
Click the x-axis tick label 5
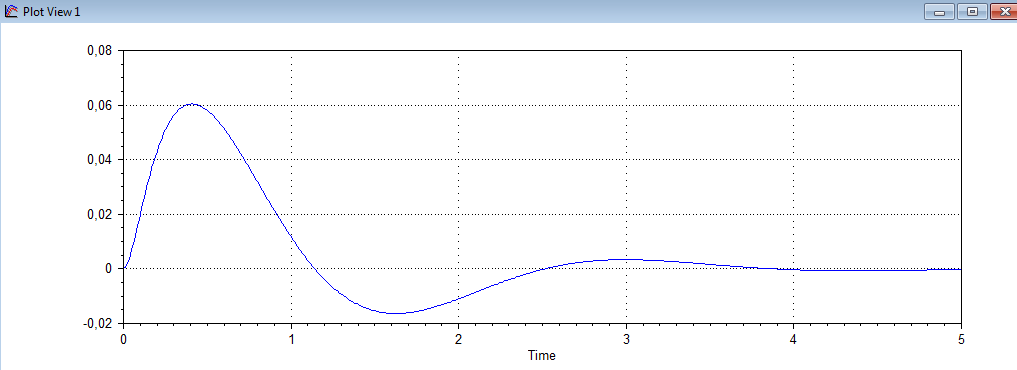click(961, 339)
